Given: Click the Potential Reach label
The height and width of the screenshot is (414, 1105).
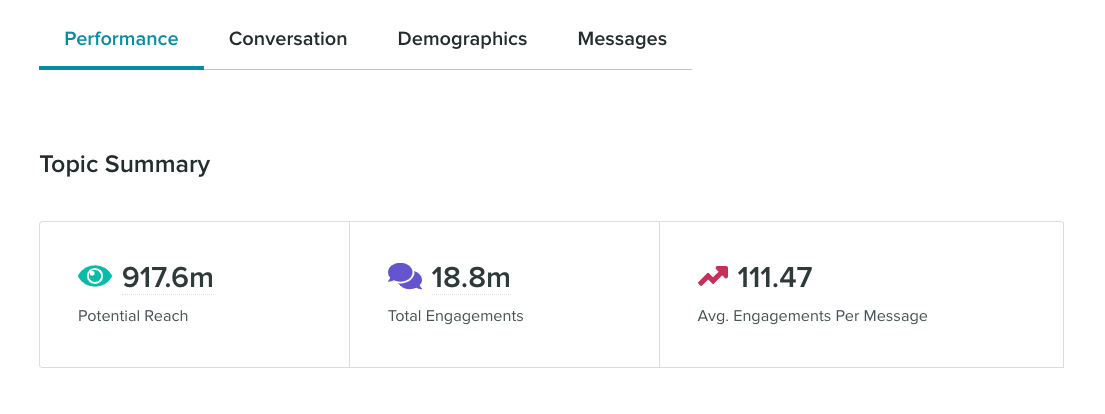Looking at the screenshot, I should point(133,316).
